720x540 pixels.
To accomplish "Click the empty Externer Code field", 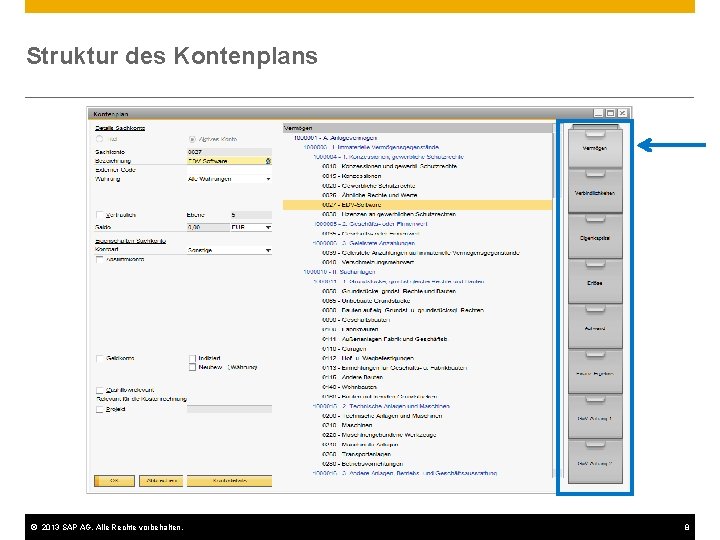I will (x=229, y=170).
